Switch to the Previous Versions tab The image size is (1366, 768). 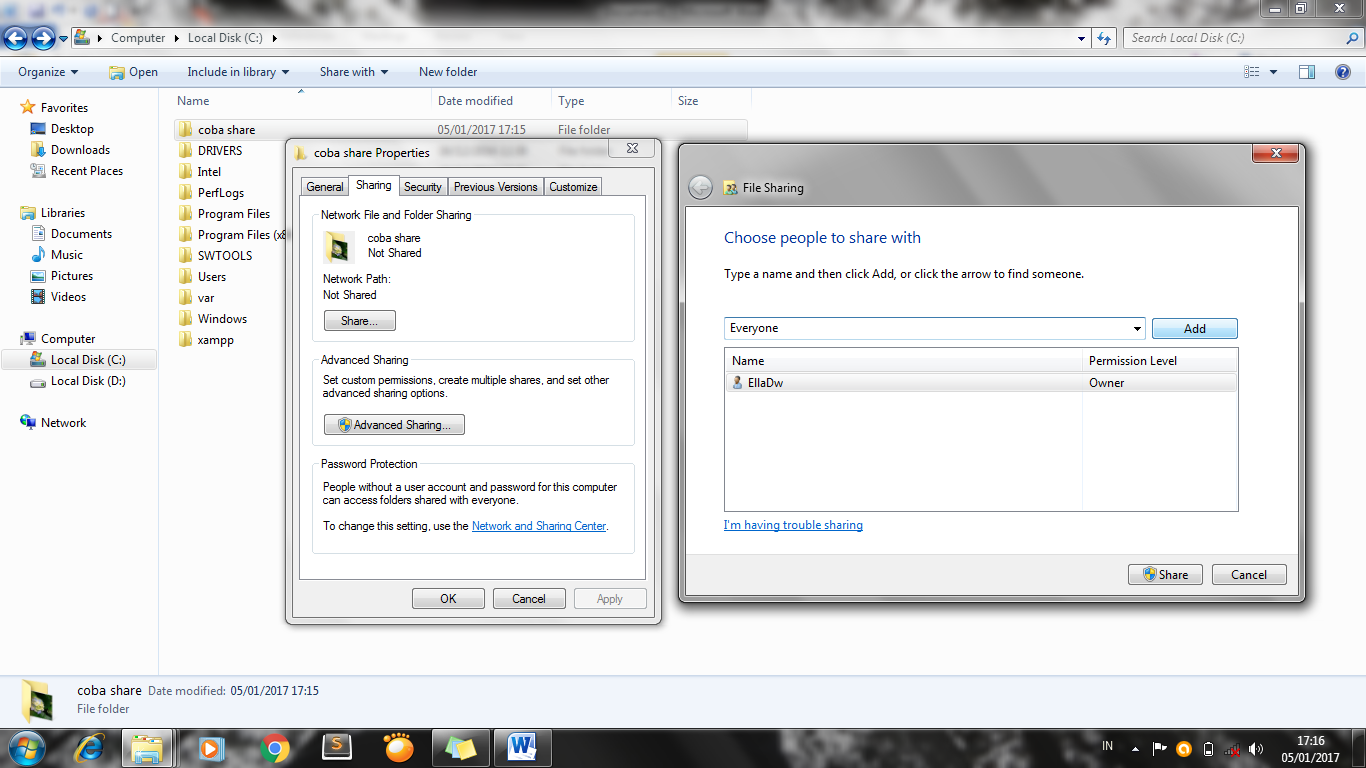tap(495, 187)
